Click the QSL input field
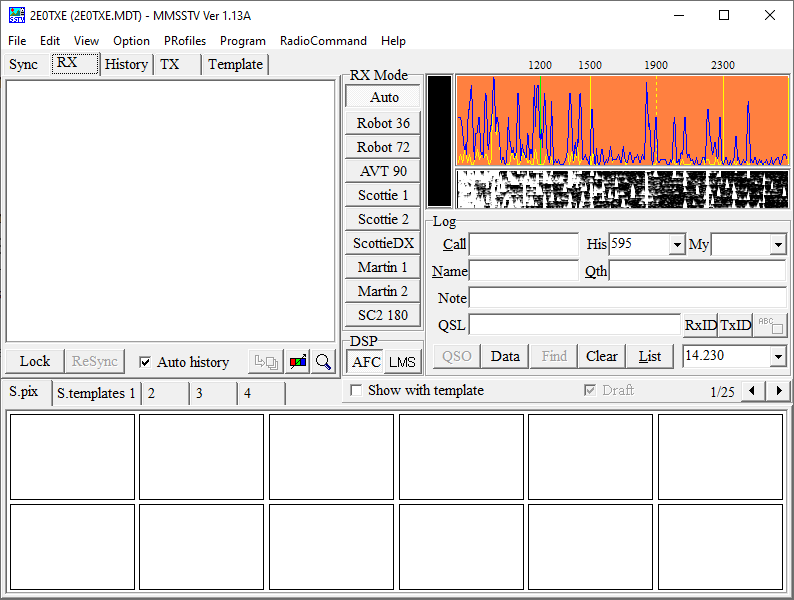This screenshot has height=600, width=794. pyautogui.click(x=574, y=325)
